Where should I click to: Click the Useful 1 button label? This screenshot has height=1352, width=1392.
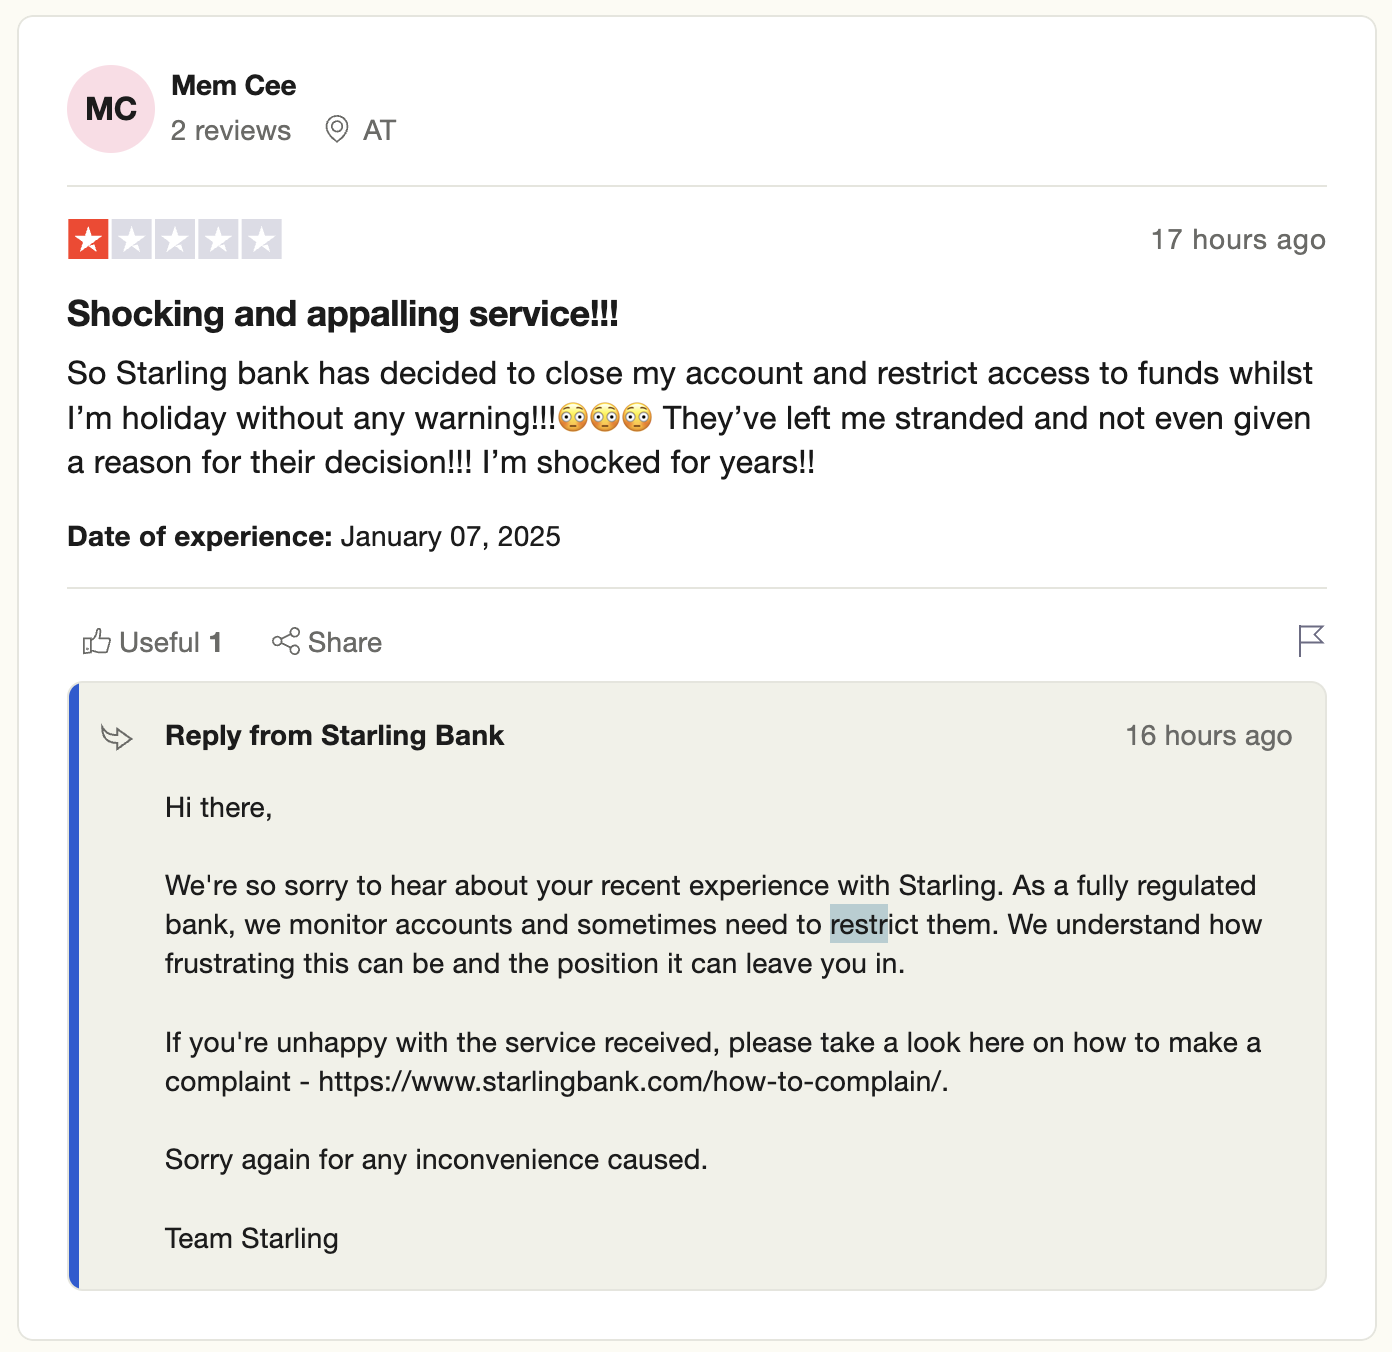[x=171, y=642]
